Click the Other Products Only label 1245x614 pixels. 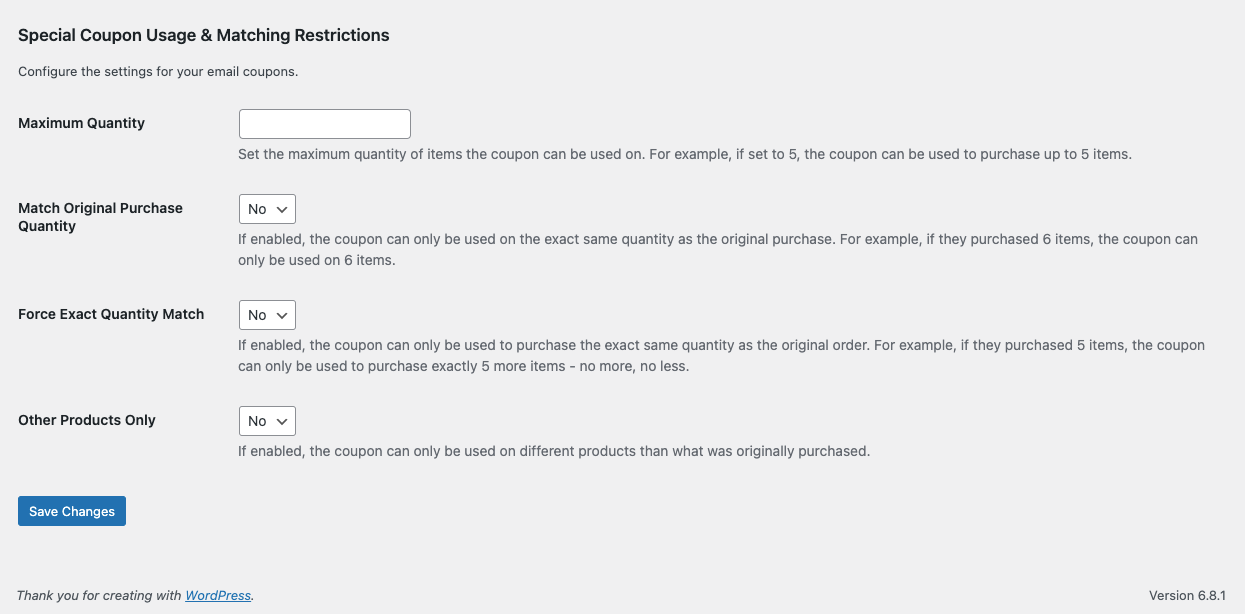tap(87, 420)
